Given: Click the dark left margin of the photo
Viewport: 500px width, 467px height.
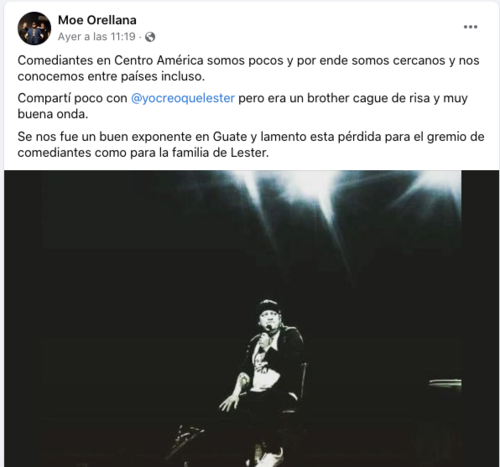Looking at the screenshot, I should (23, 319).
